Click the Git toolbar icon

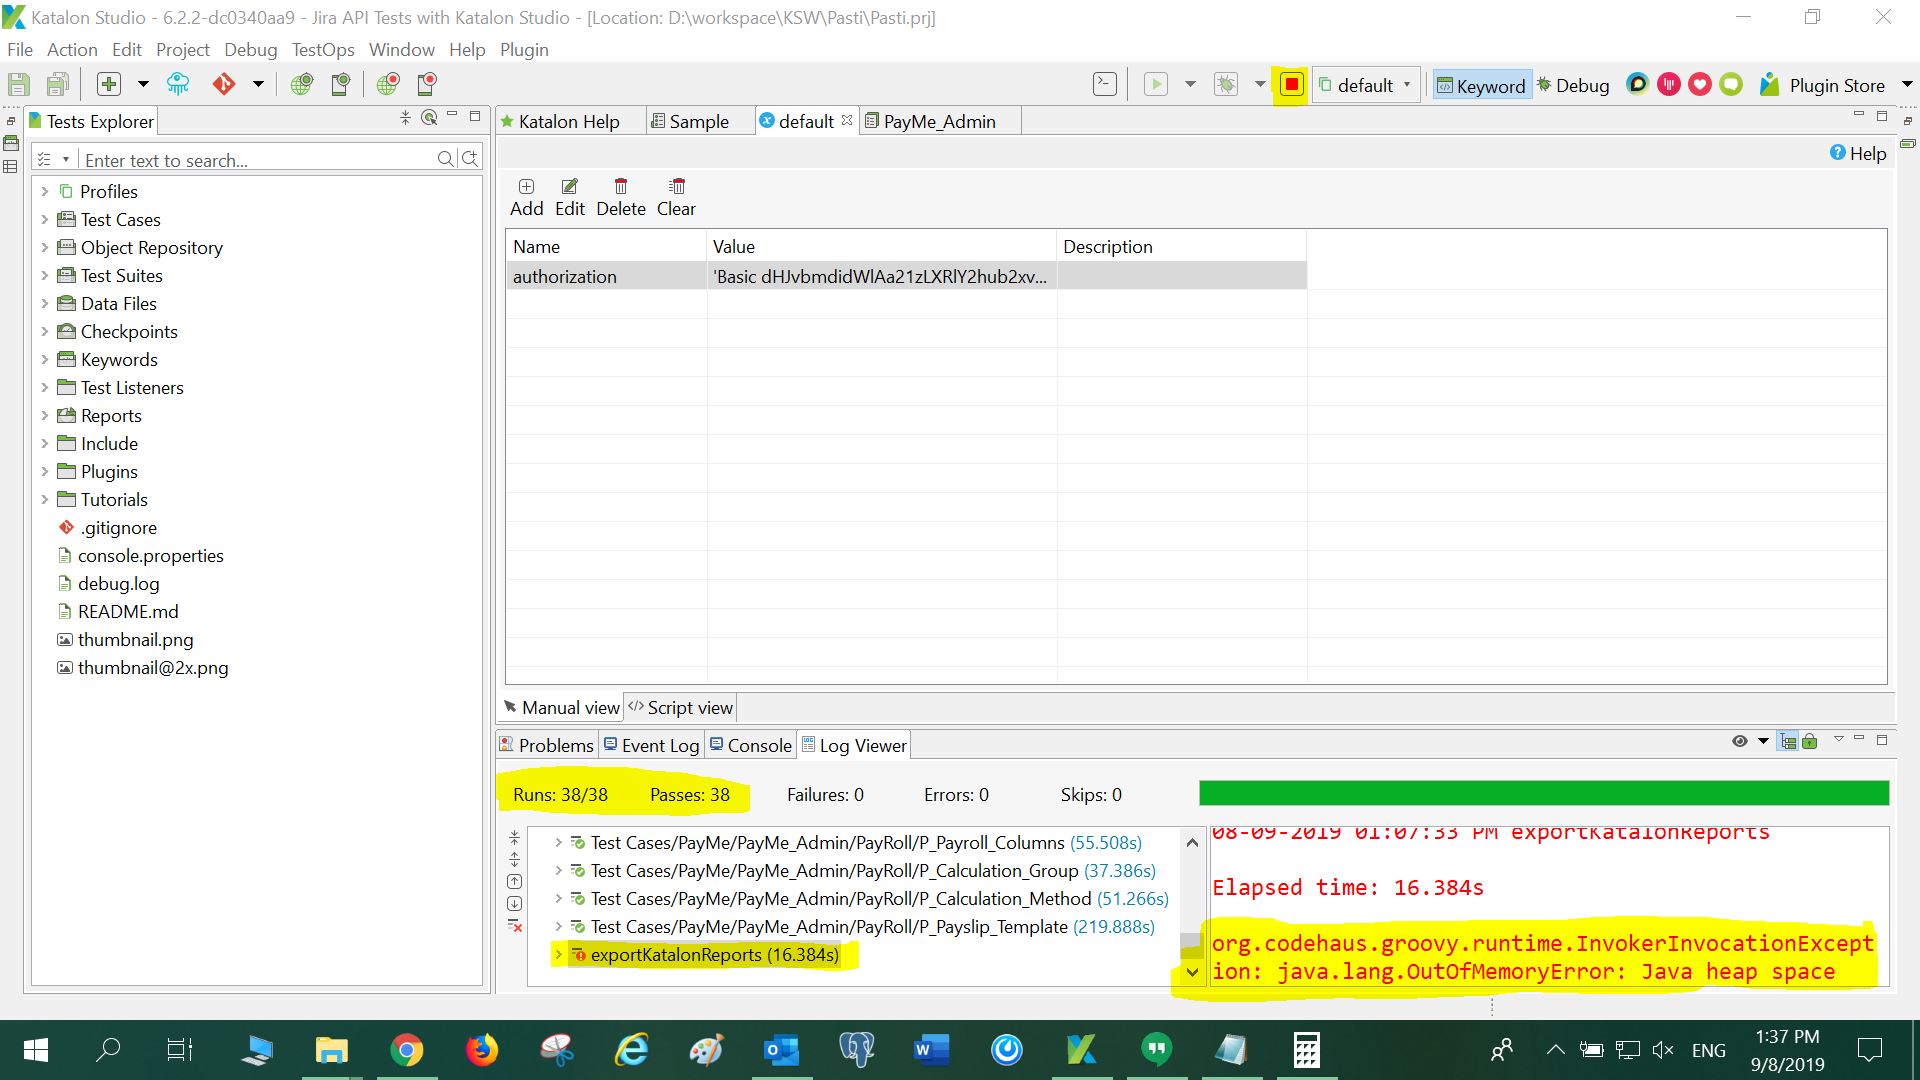tap(223, 84)
